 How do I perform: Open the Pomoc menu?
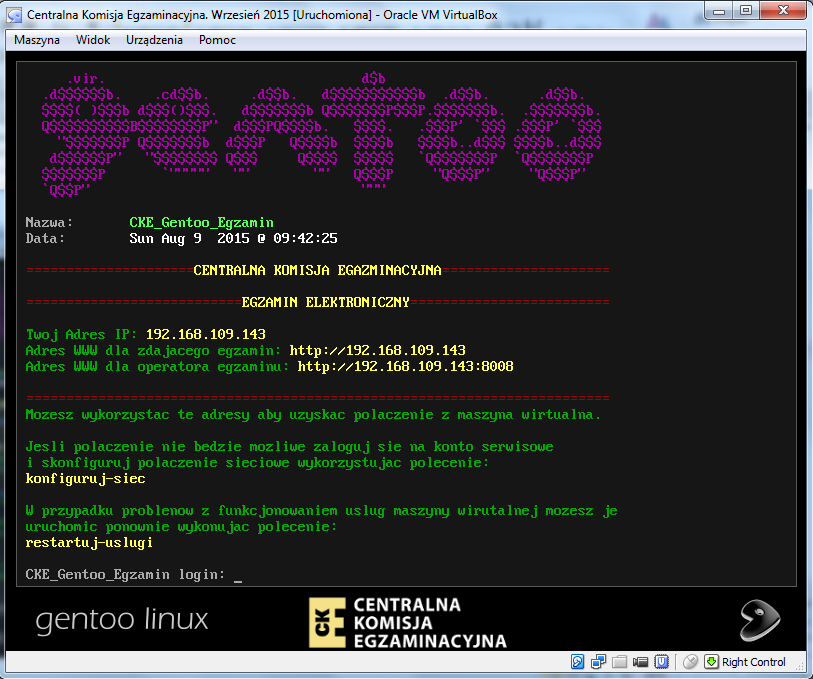(217, 40)
